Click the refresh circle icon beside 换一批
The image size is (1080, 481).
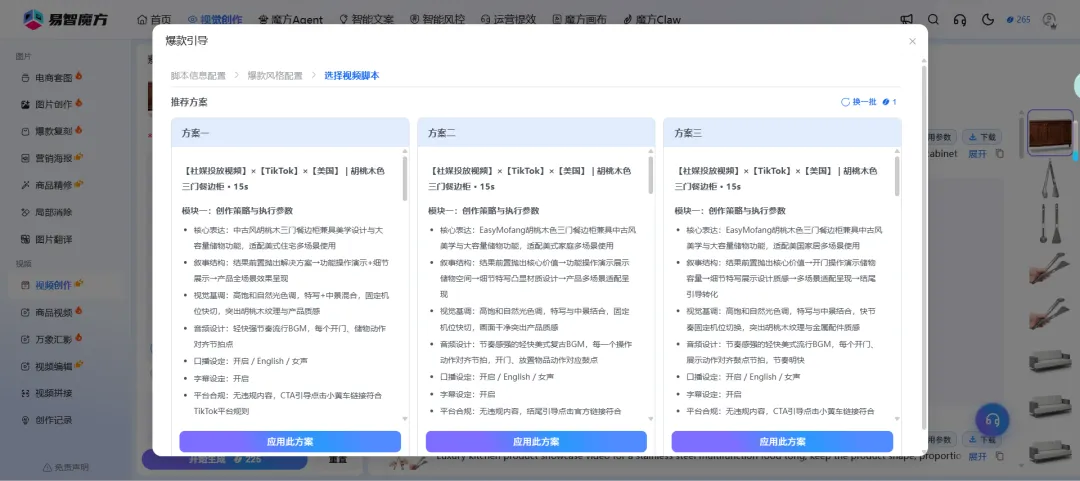point(845,102)
